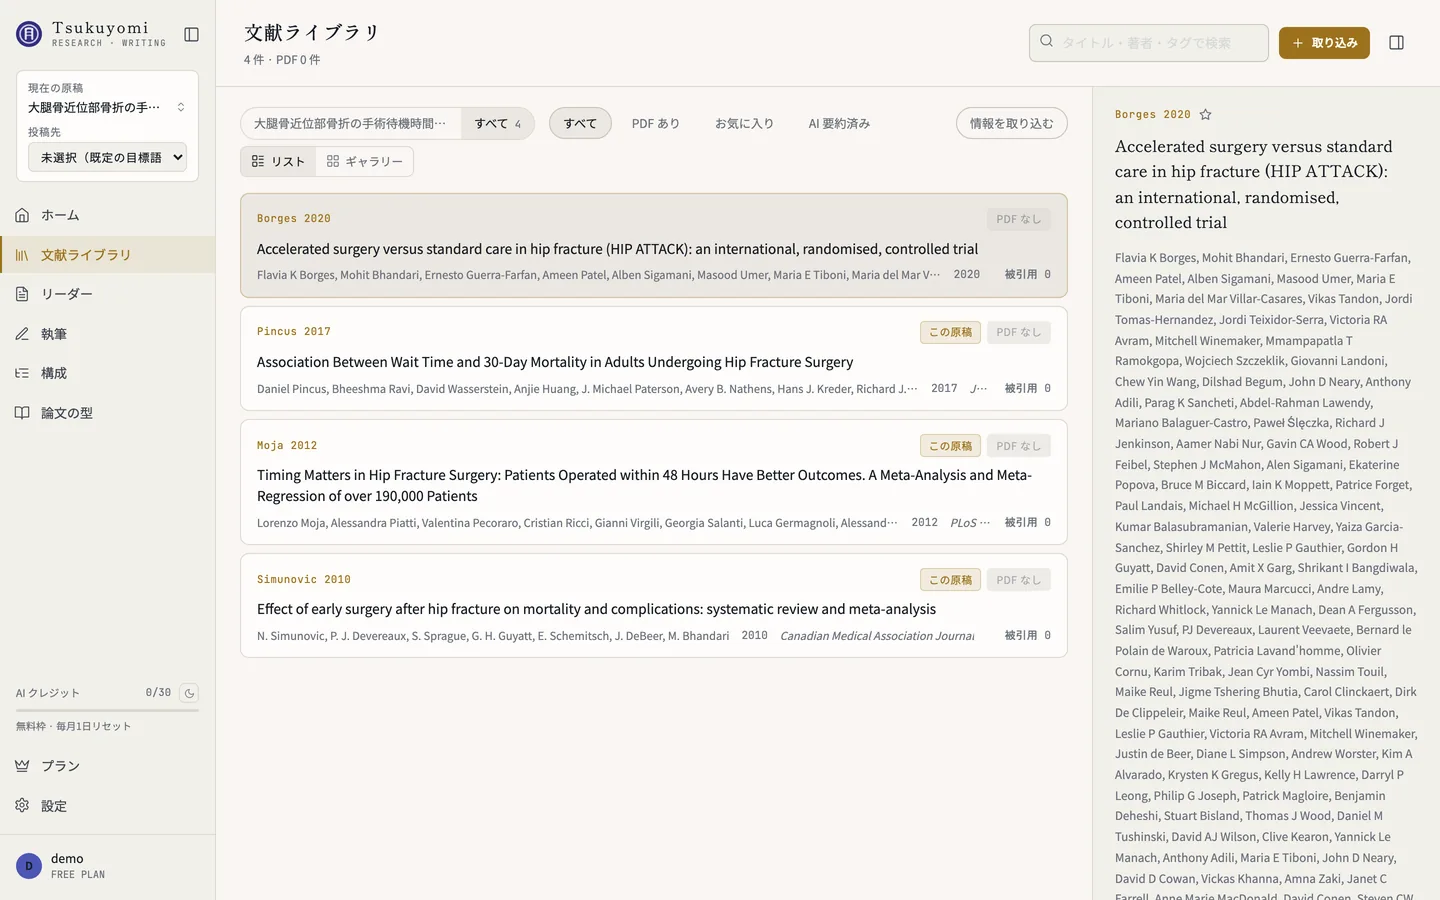
Task: Filter by AI 要約済み
Action: [840, 124]
